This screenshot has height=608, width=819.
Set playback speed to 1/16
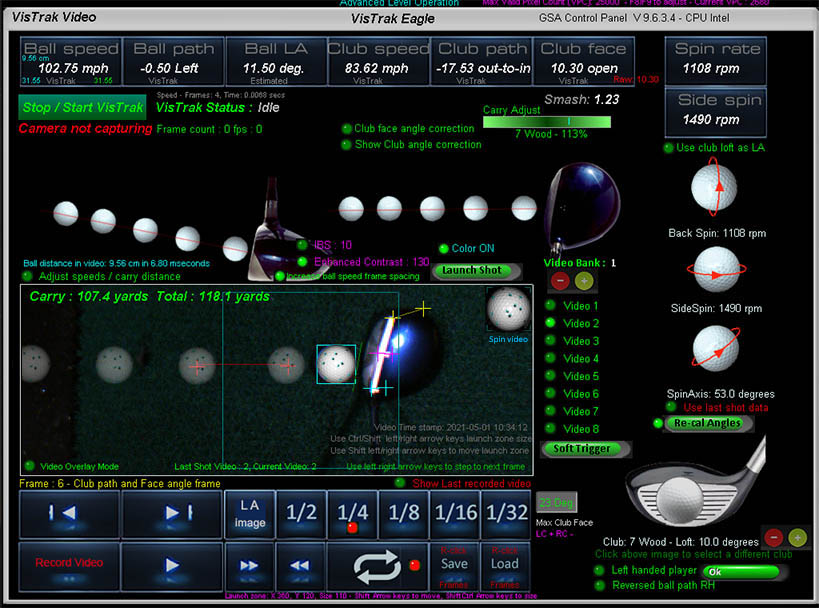(x=455, y=515)
